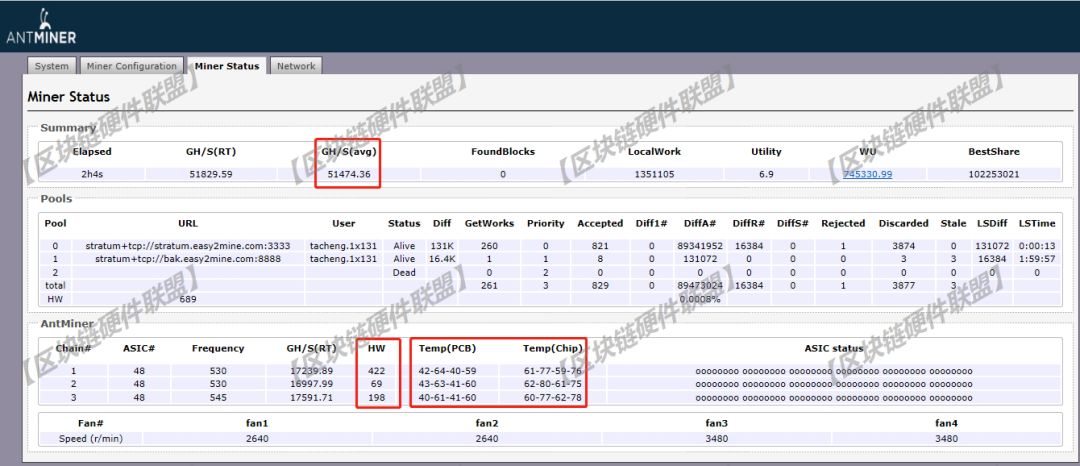Viewport: 1080px width, 466px height.
Task: Click the bak.easy2mine.com:8888 pool URL
Action: [x=187, y=259]
